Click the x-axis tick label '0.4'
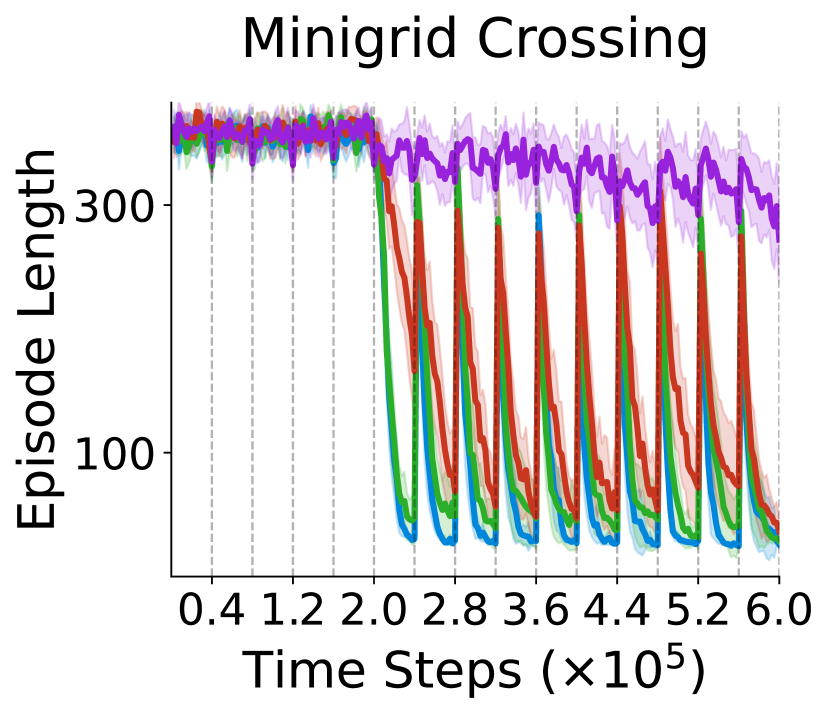 211,610
